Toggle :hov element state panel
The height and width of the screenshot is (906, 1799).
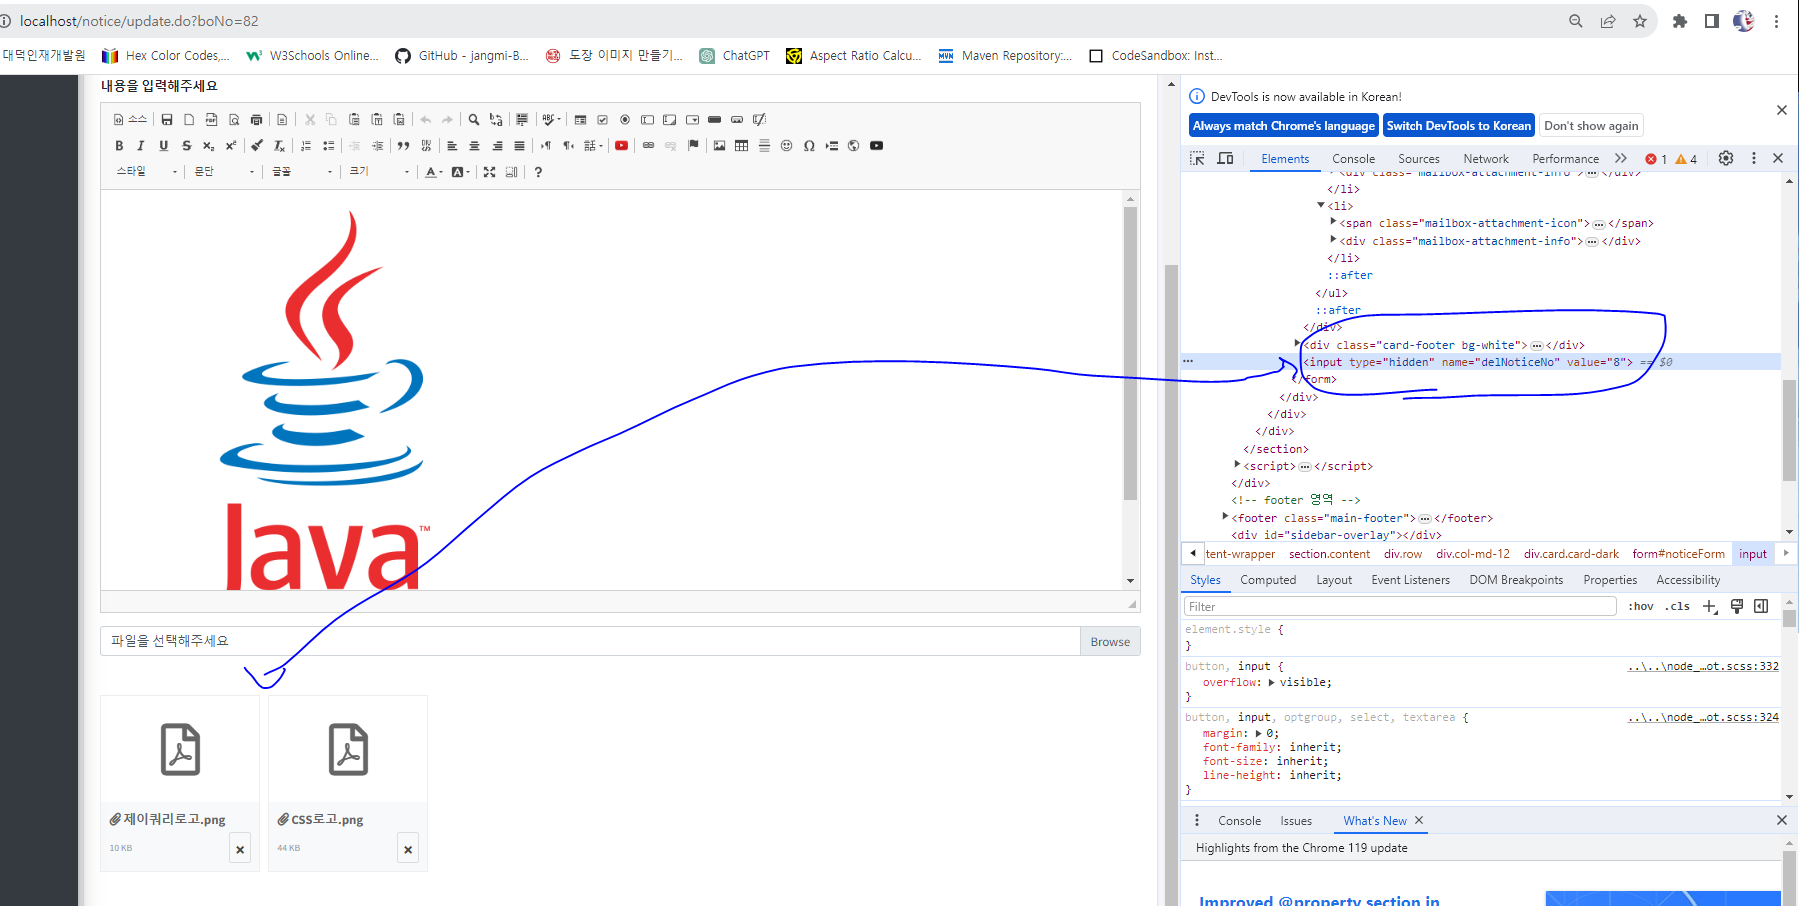coord(1641,607)
